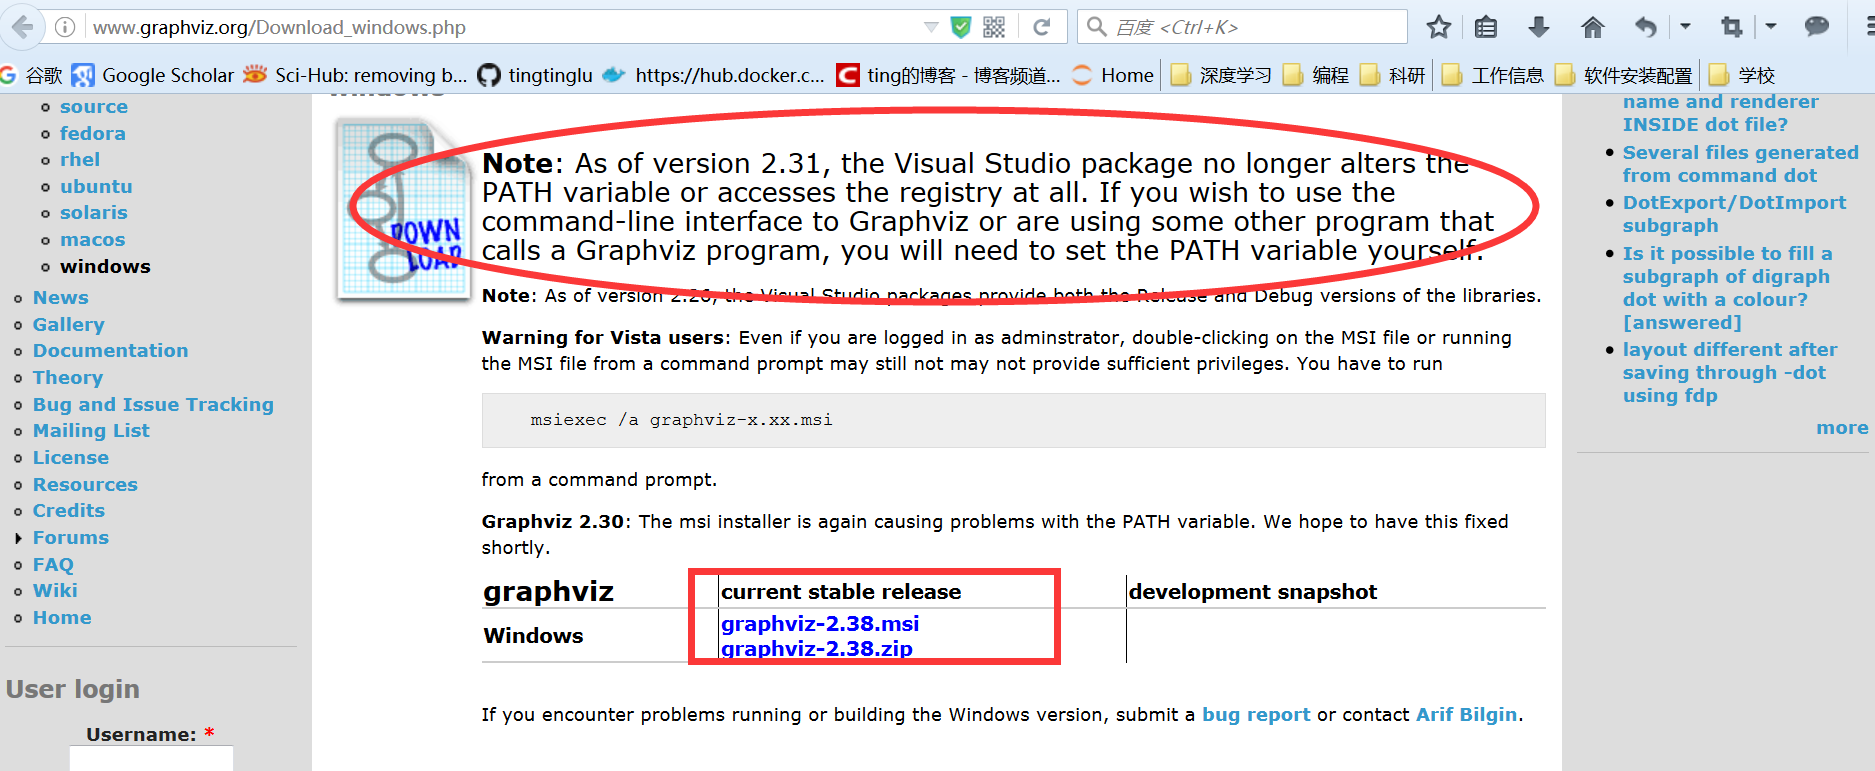Open the Wiki link
Screen dimensions: 1875x771
55,591
